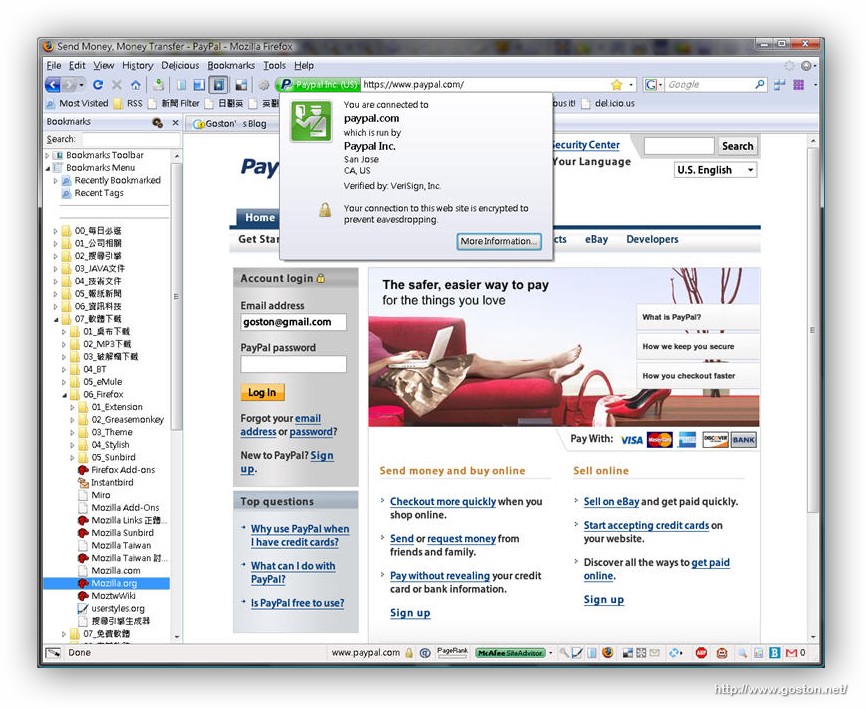Image resolution: width=867 pixels, height=710 pixels.
Task: Click the gear icon left of the address bar
Action: [264, 85]
